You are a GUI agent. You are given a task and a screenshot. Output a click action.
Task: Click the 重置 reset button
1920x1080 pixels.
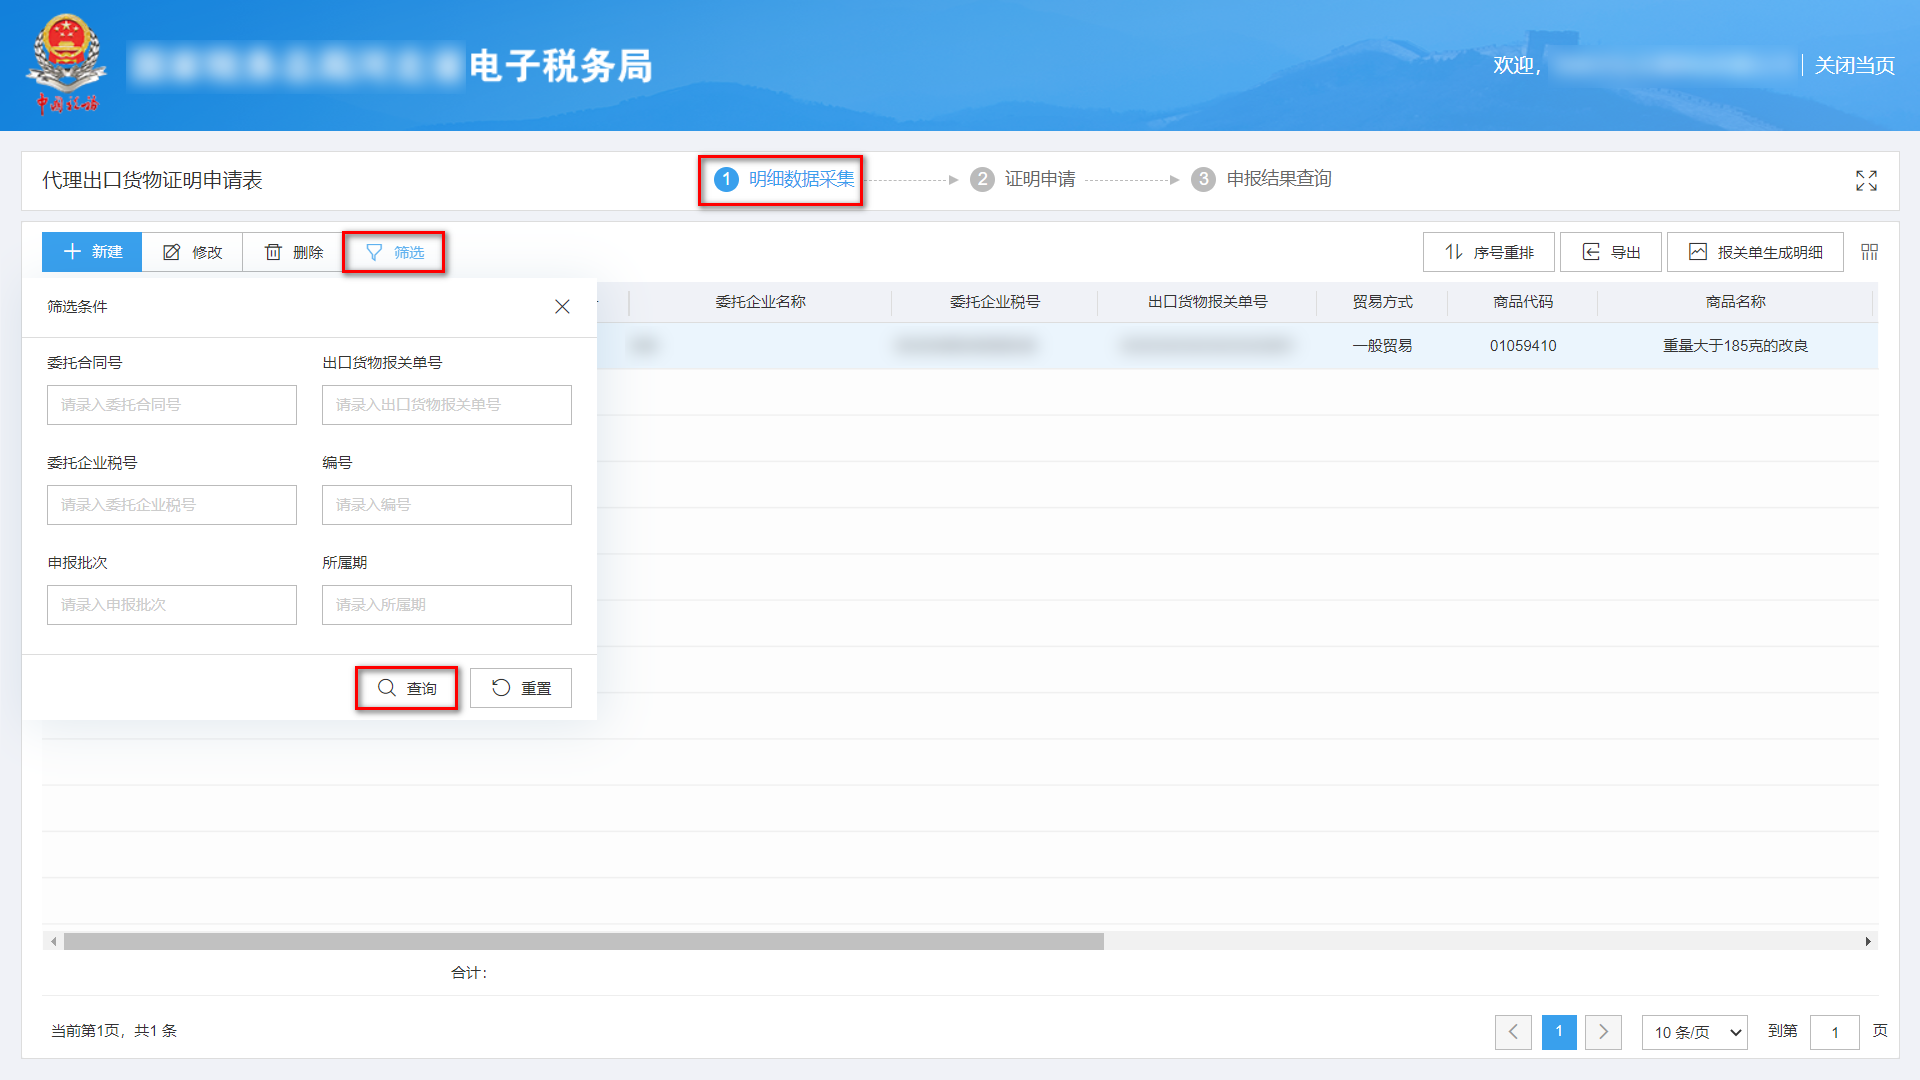click(x=520, y=688)
